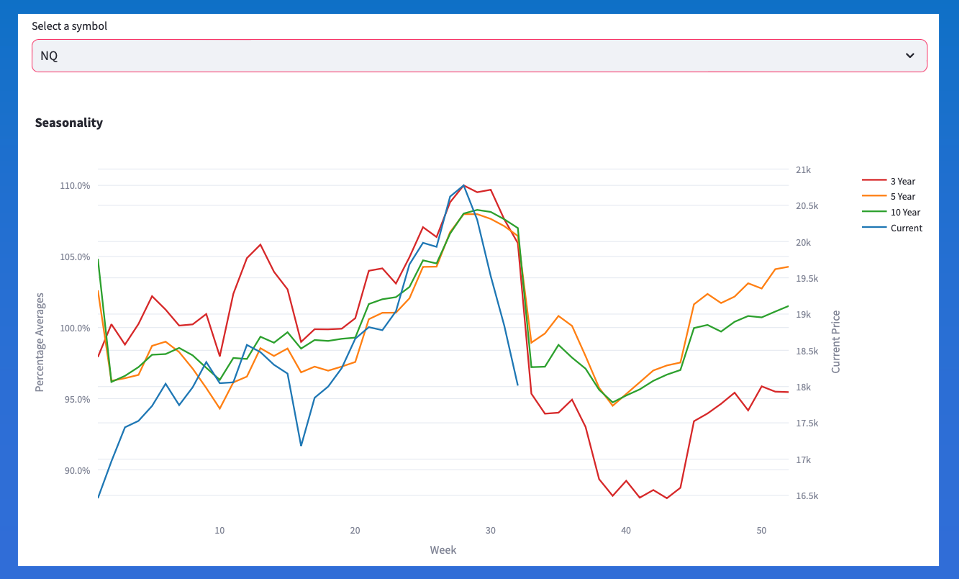Hide the Current series in legend

[x=906, y=228]
